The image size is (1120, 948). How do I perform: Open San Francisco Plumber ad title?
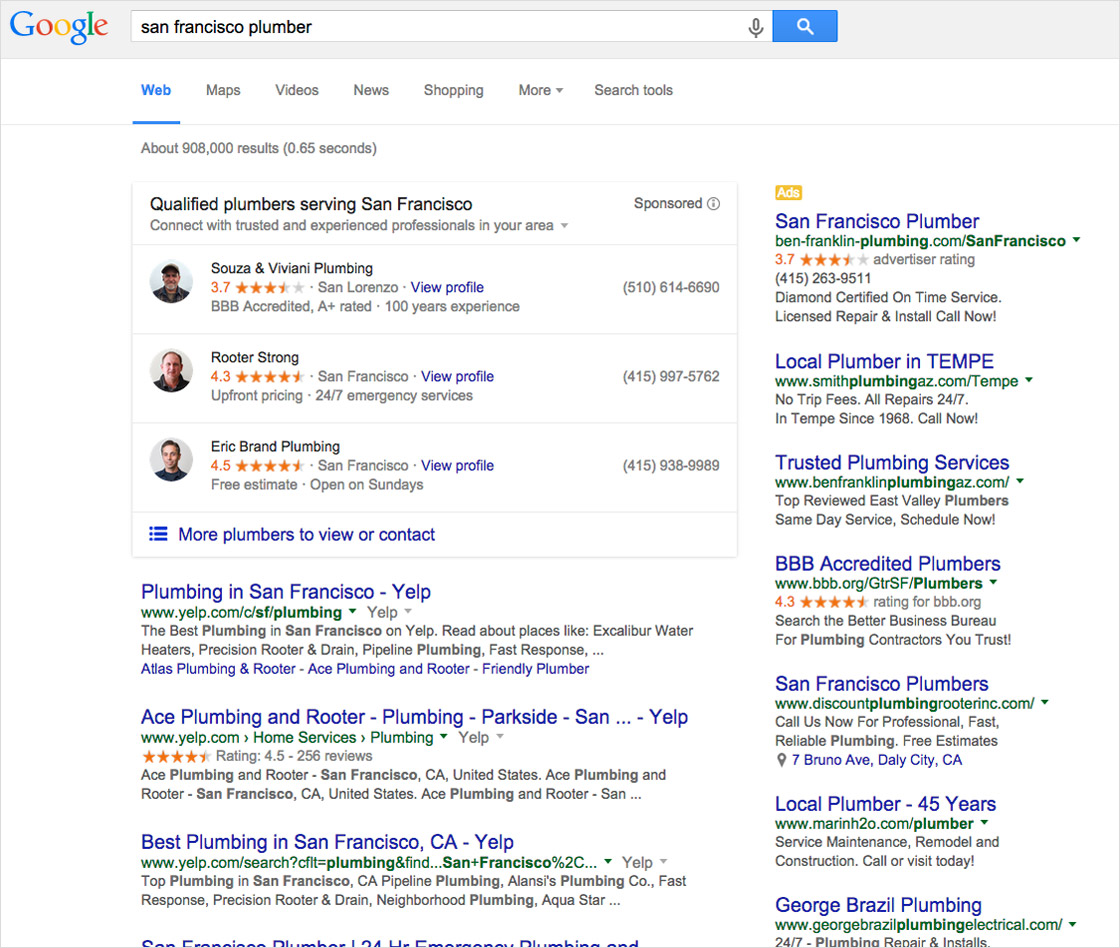pos(877,221)
